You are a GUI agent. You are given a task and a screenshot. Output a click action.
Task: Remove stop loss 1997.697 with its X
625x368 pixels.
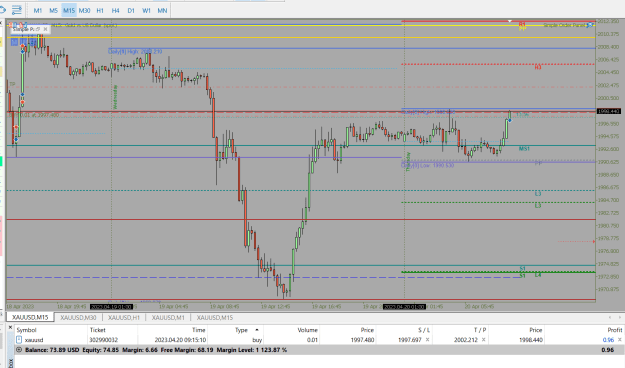427,340
